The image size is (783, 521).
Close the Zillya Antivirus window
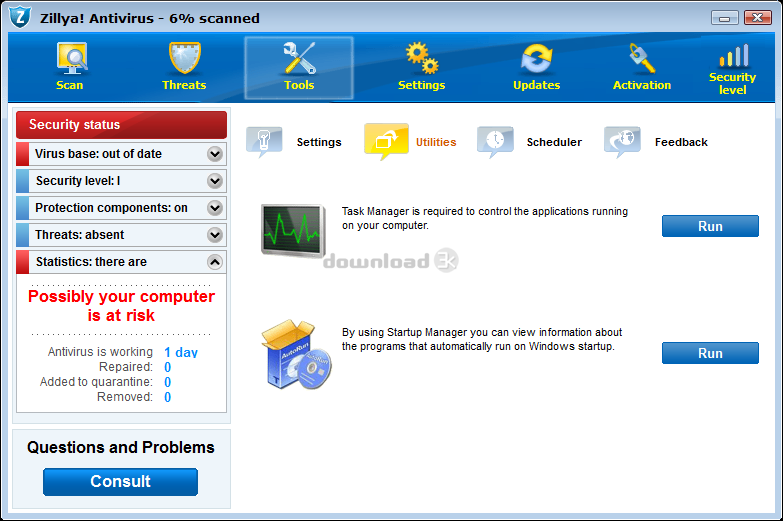(x=758, y=18)
